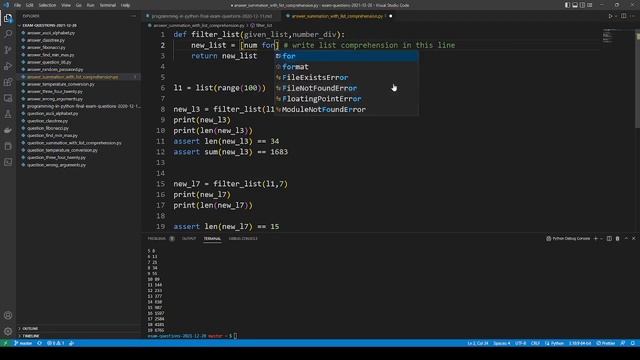
Task: Select the 'FileNotFoundError' suggestion
Action: pos(346,88)
